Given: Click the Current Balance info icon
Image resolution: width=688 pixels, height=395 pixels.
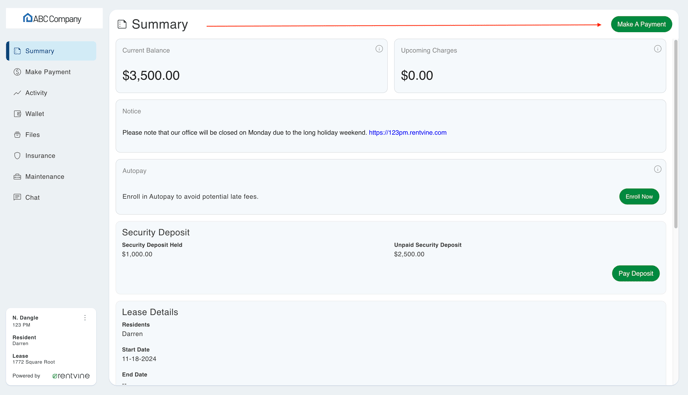Looking at the screenshot, I should pyautogui.click(x=379, y=49).
